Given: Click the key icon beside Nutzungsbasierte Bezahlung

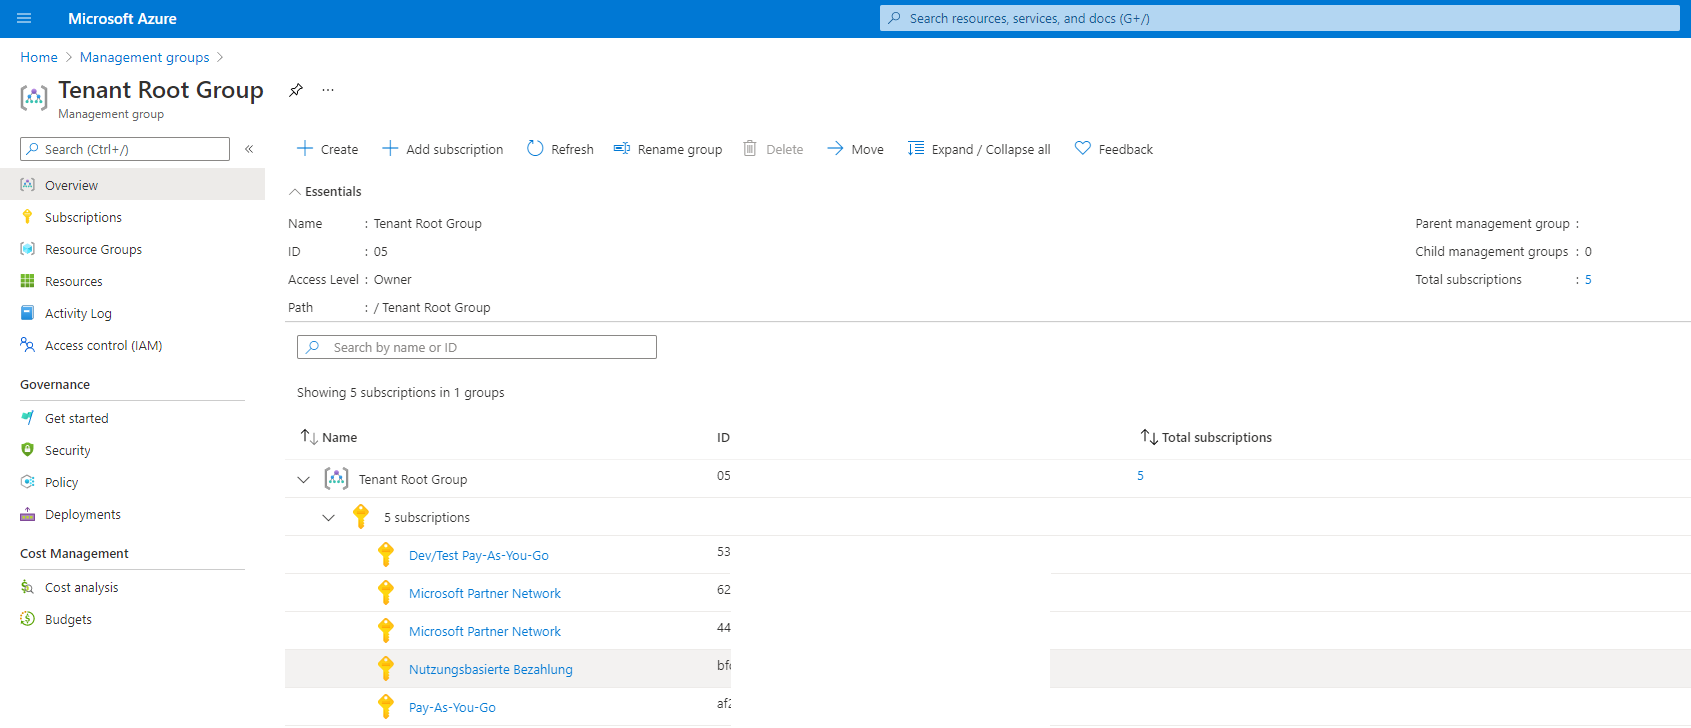Looking at the screenshot, I should [386, 668].
